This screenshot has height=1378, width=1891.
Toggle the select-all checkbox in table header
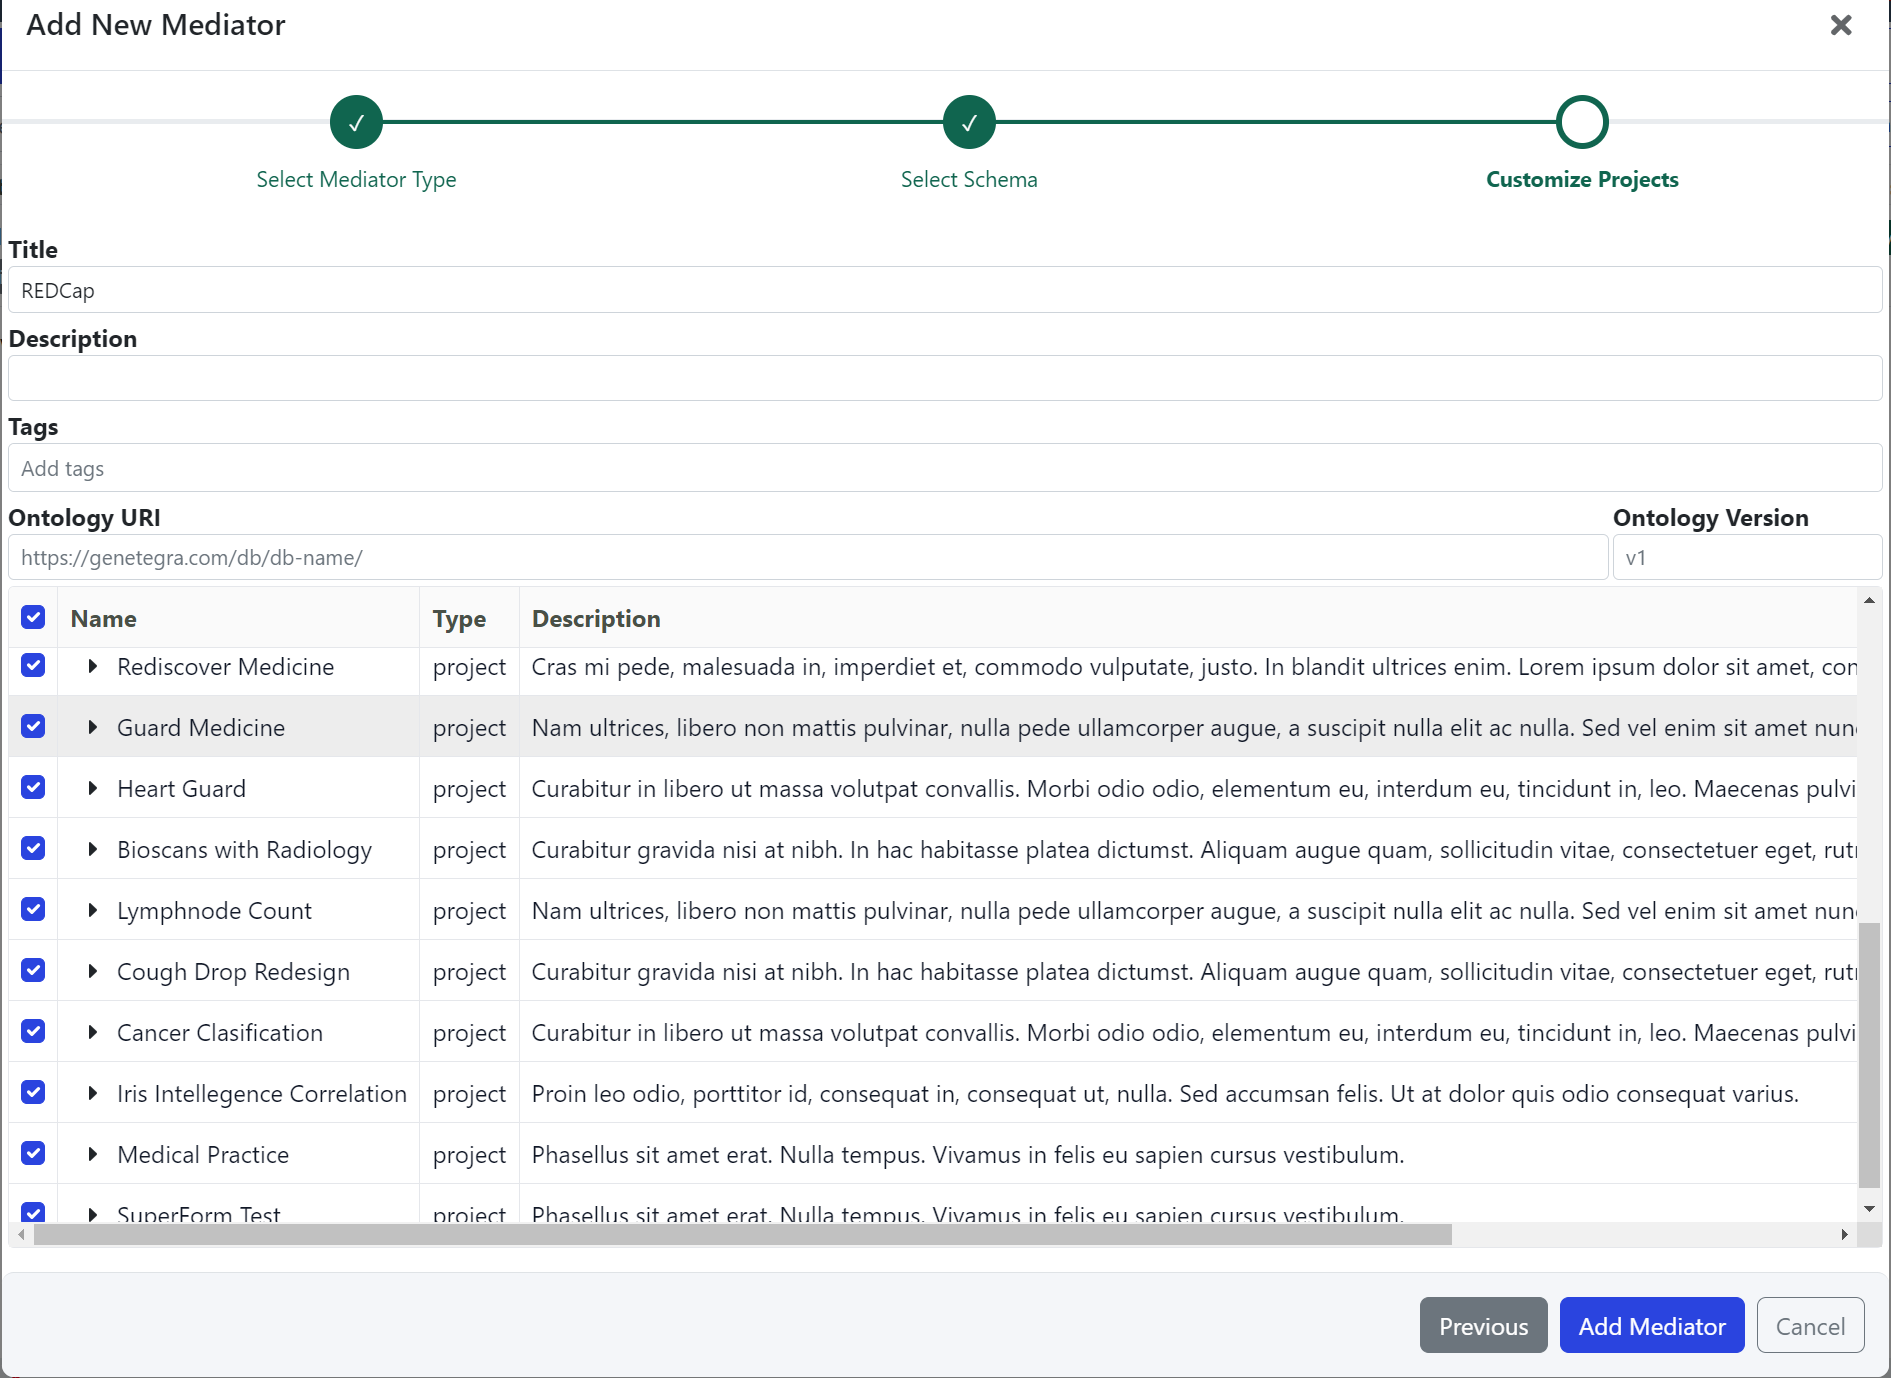(x=33, y=617)
